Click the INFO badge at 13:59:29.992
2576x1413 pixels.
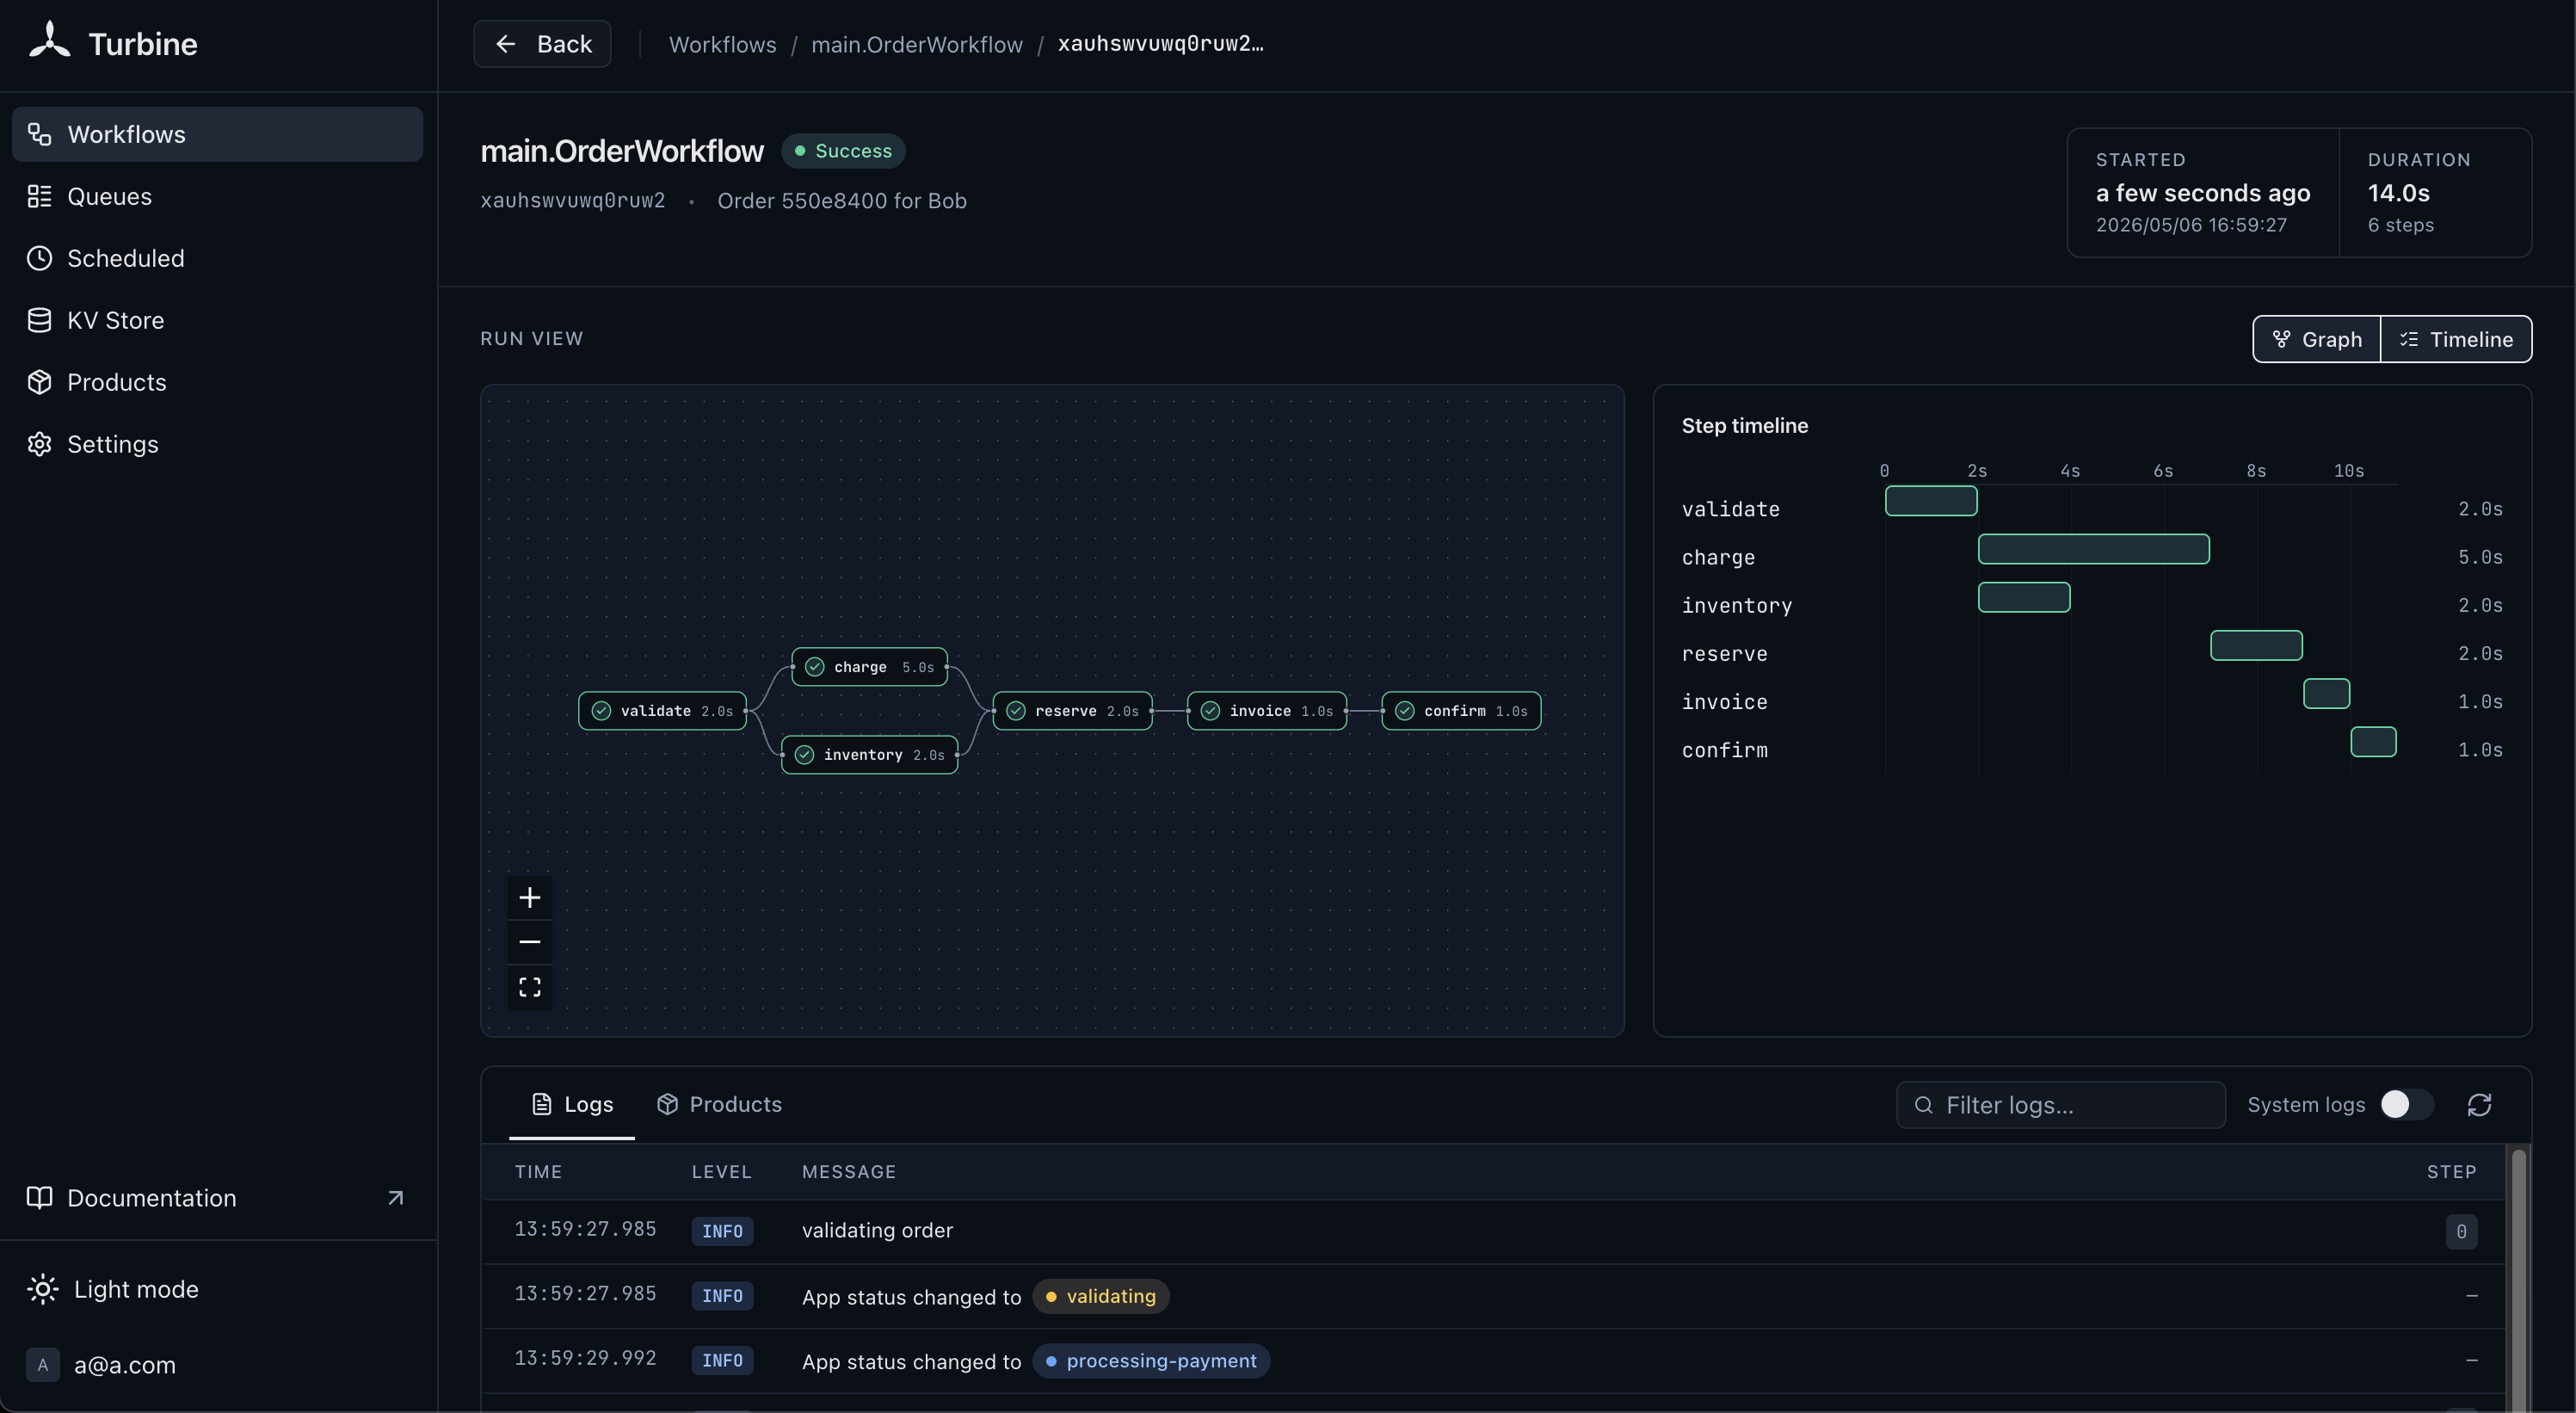pyautogui.click(x=722, y=1361)
